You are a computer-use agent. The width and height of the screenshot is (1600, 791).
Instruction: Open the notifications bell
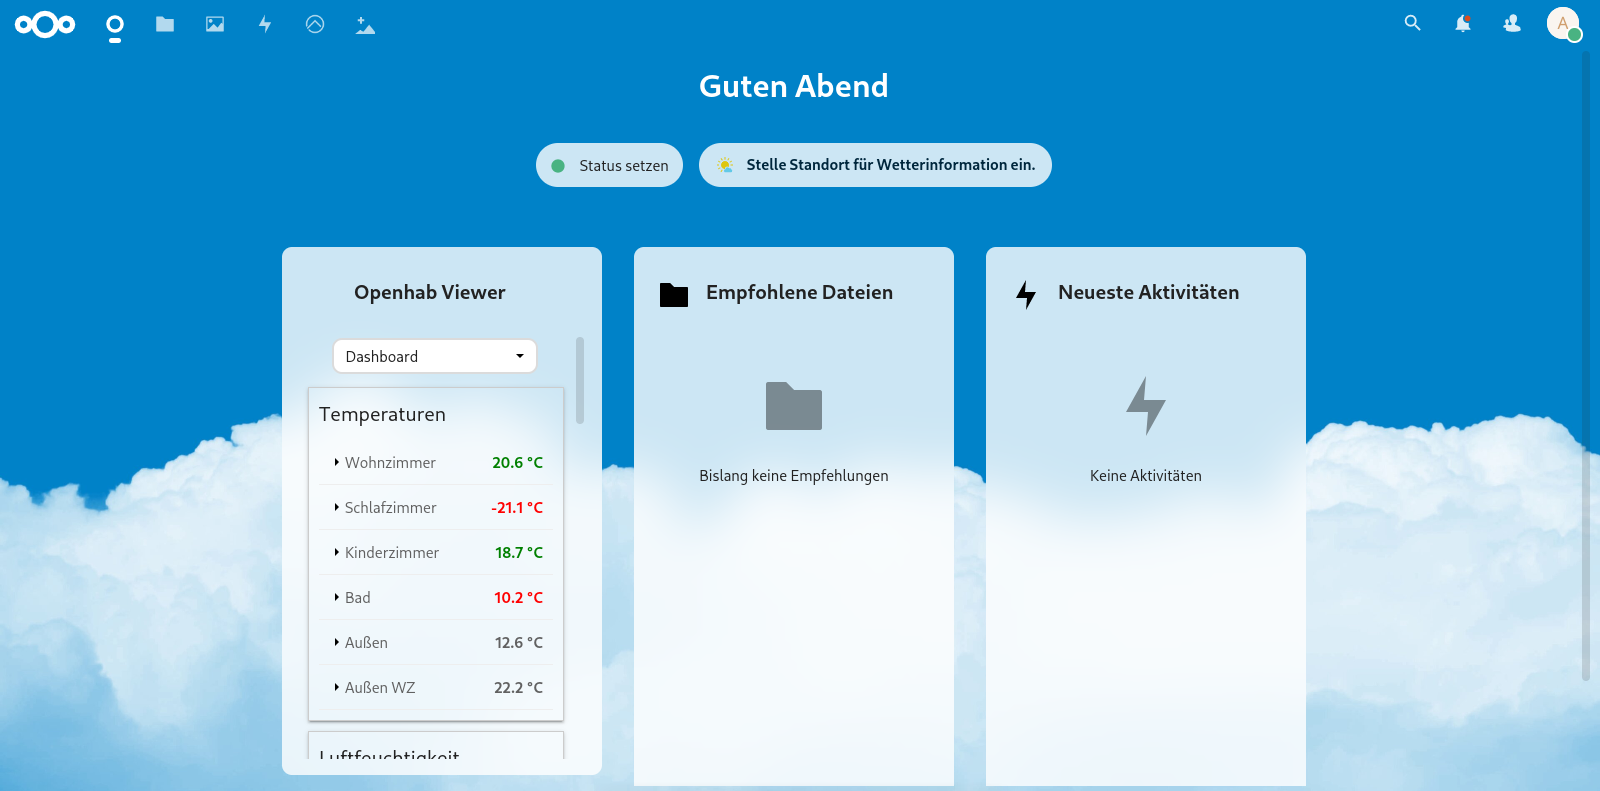[x=1462, y=23]
